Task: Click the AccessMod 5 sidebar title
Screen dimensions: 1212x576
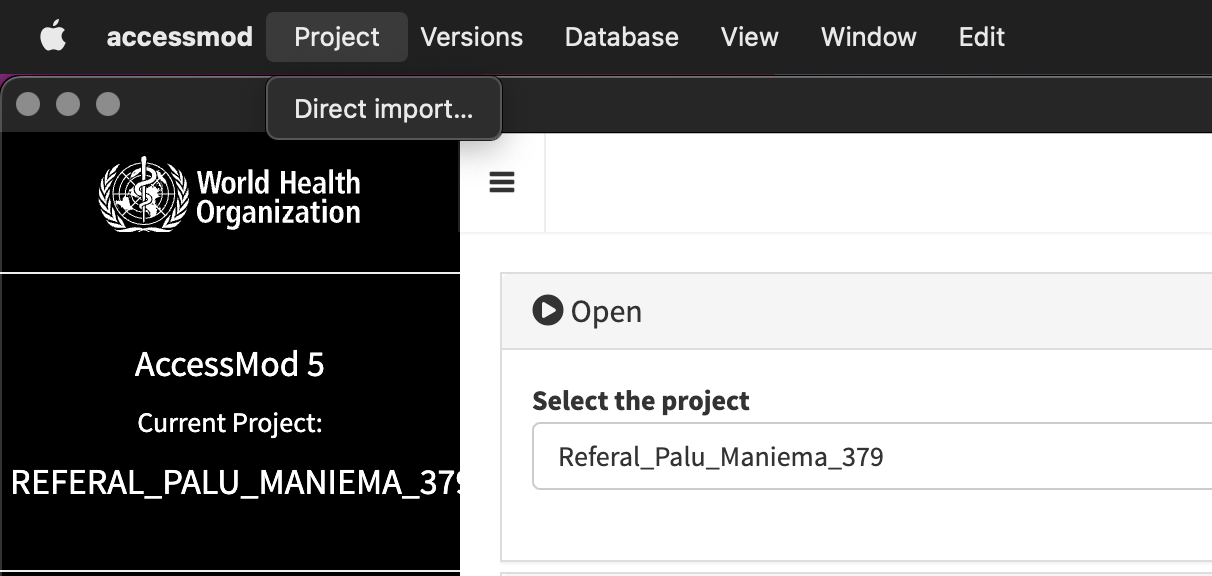Action: pos(229,364)
